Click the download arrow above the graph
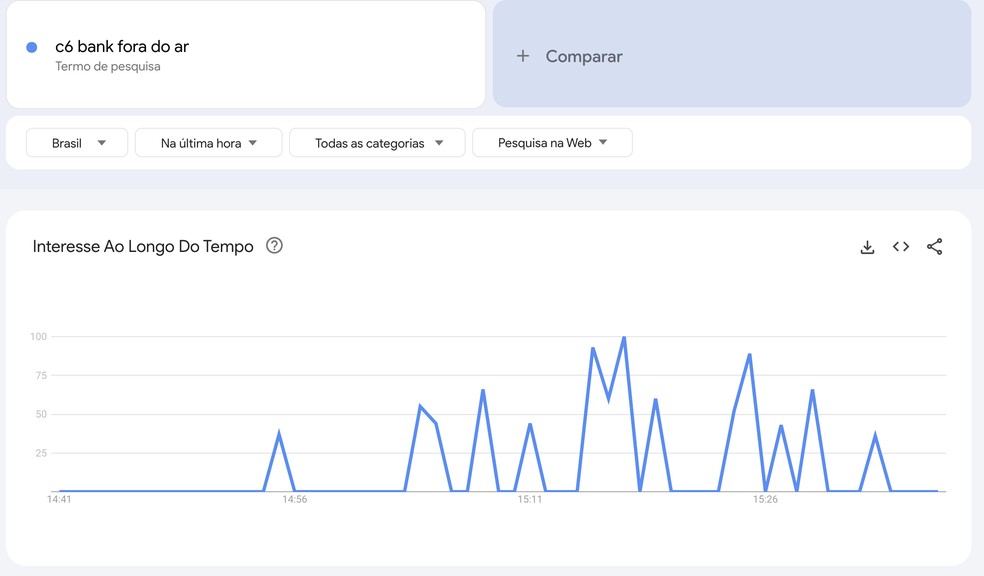 (867, 246)
